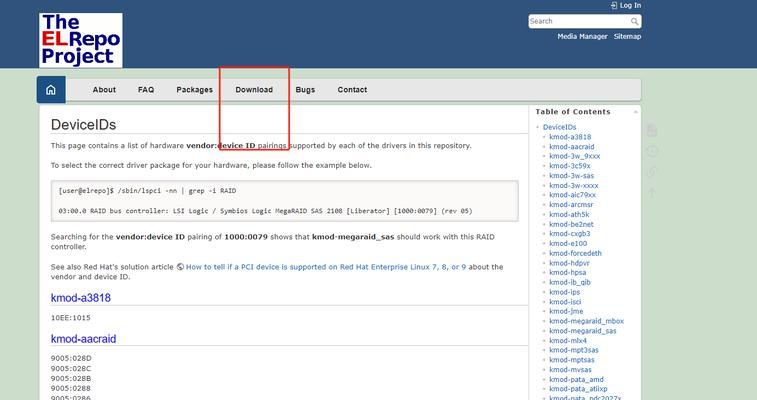Click the device ID 9005:028D
This screenshot has width=757, height=400.
pyautogui.click(x=71, y=359)
